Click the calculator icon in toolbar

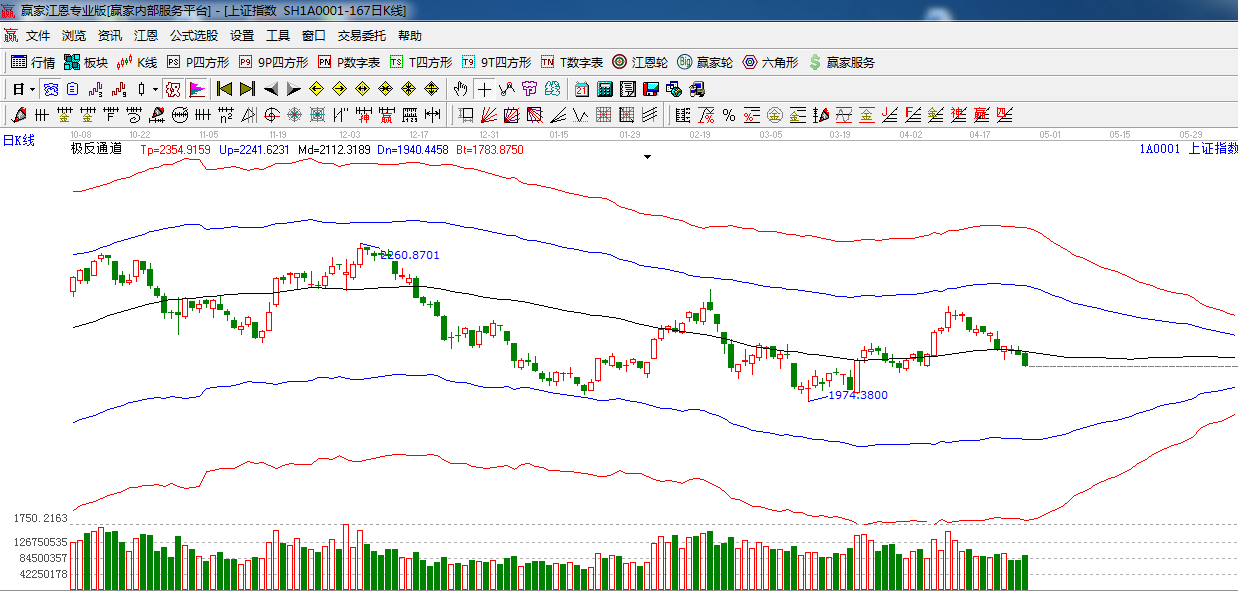click(x=604, y=89)
